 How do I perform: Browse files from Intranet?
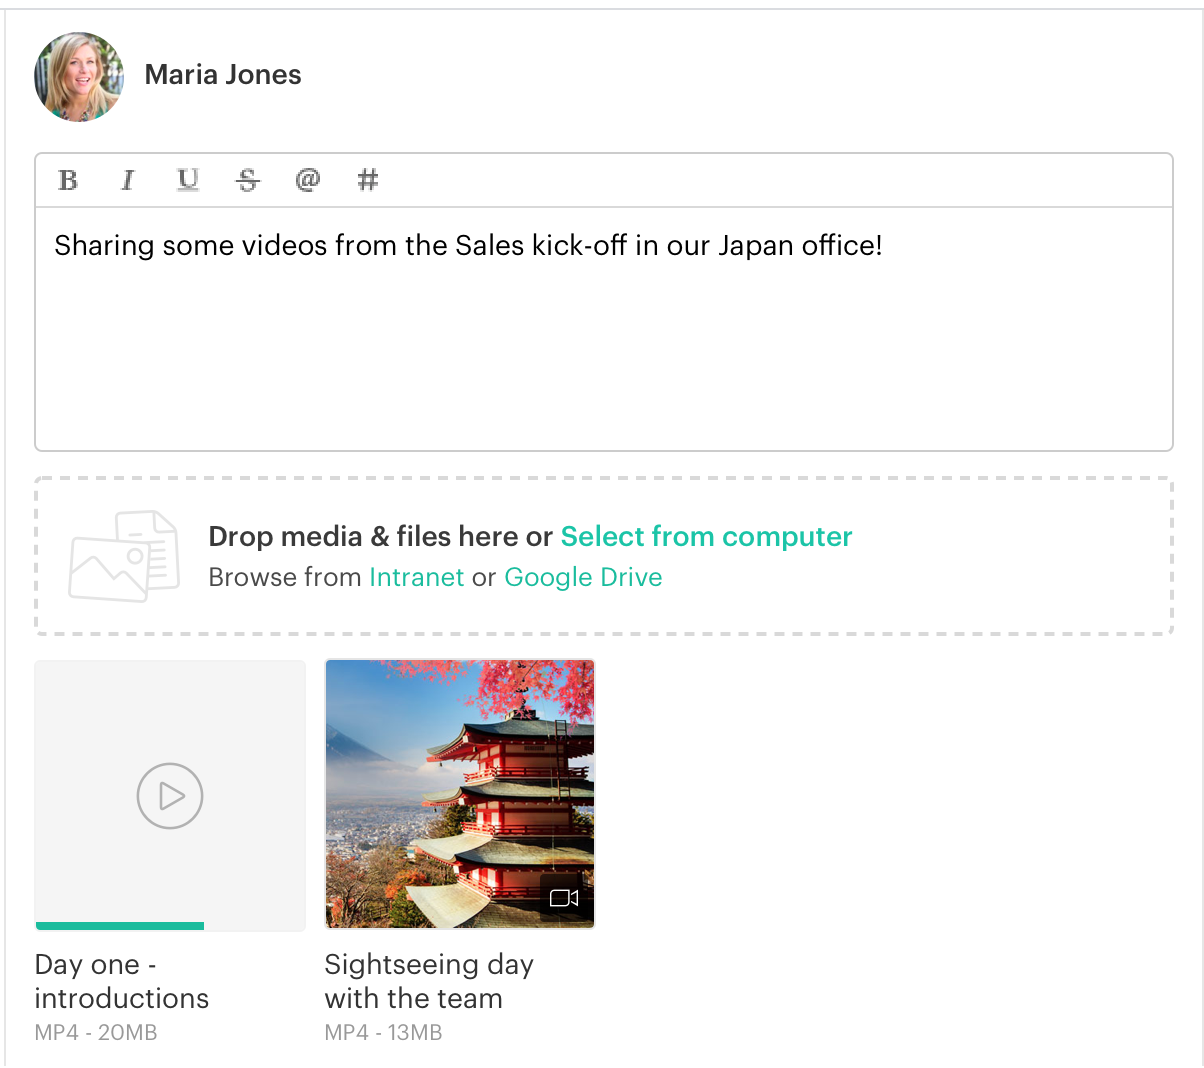point(416,578)
